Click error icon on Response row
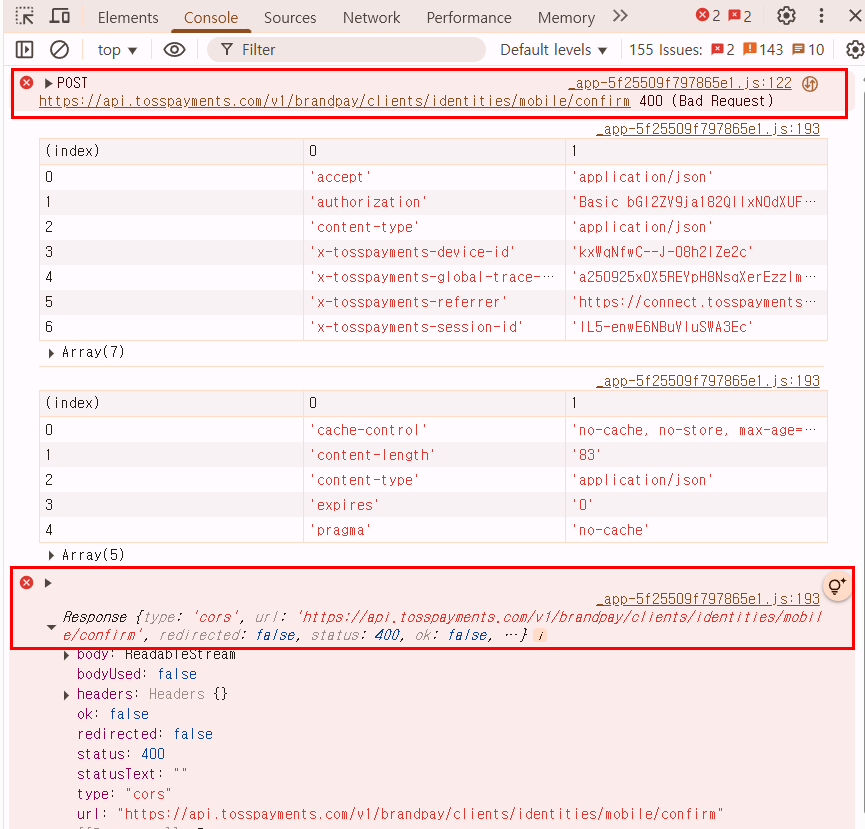 (26, 582)
